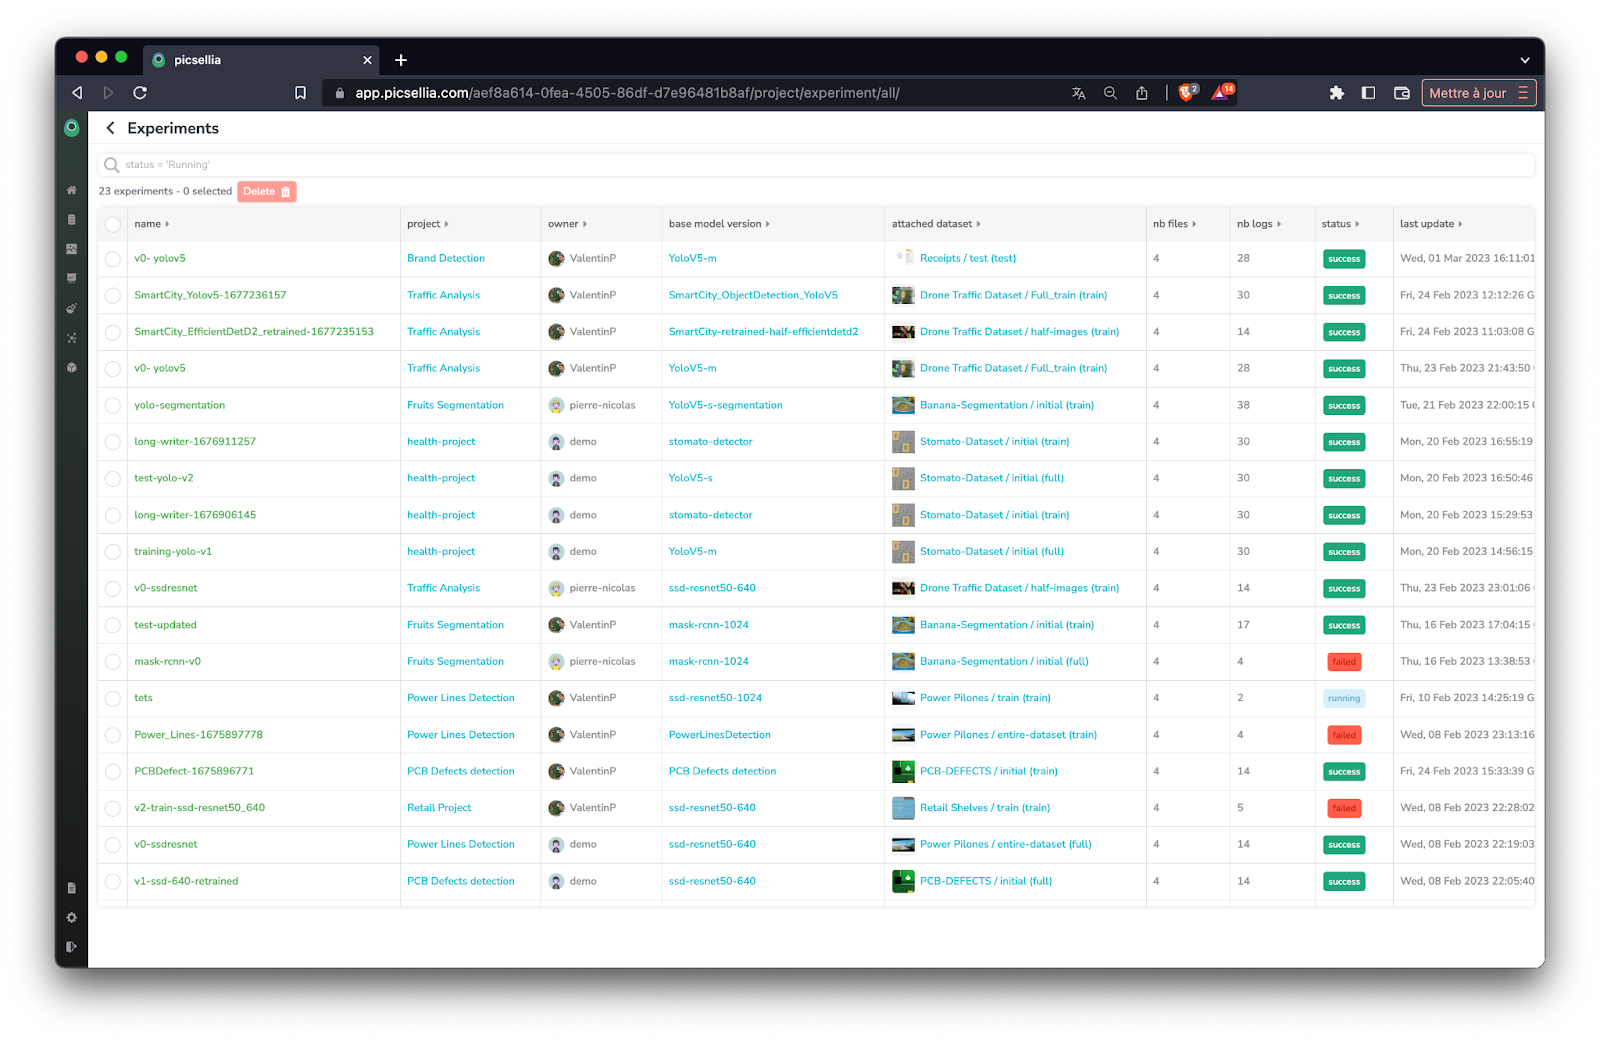Screen dimensions: 1600x1041
Task: Select the test-yolo-v2 row checkbox
Action: click(113, 479)
